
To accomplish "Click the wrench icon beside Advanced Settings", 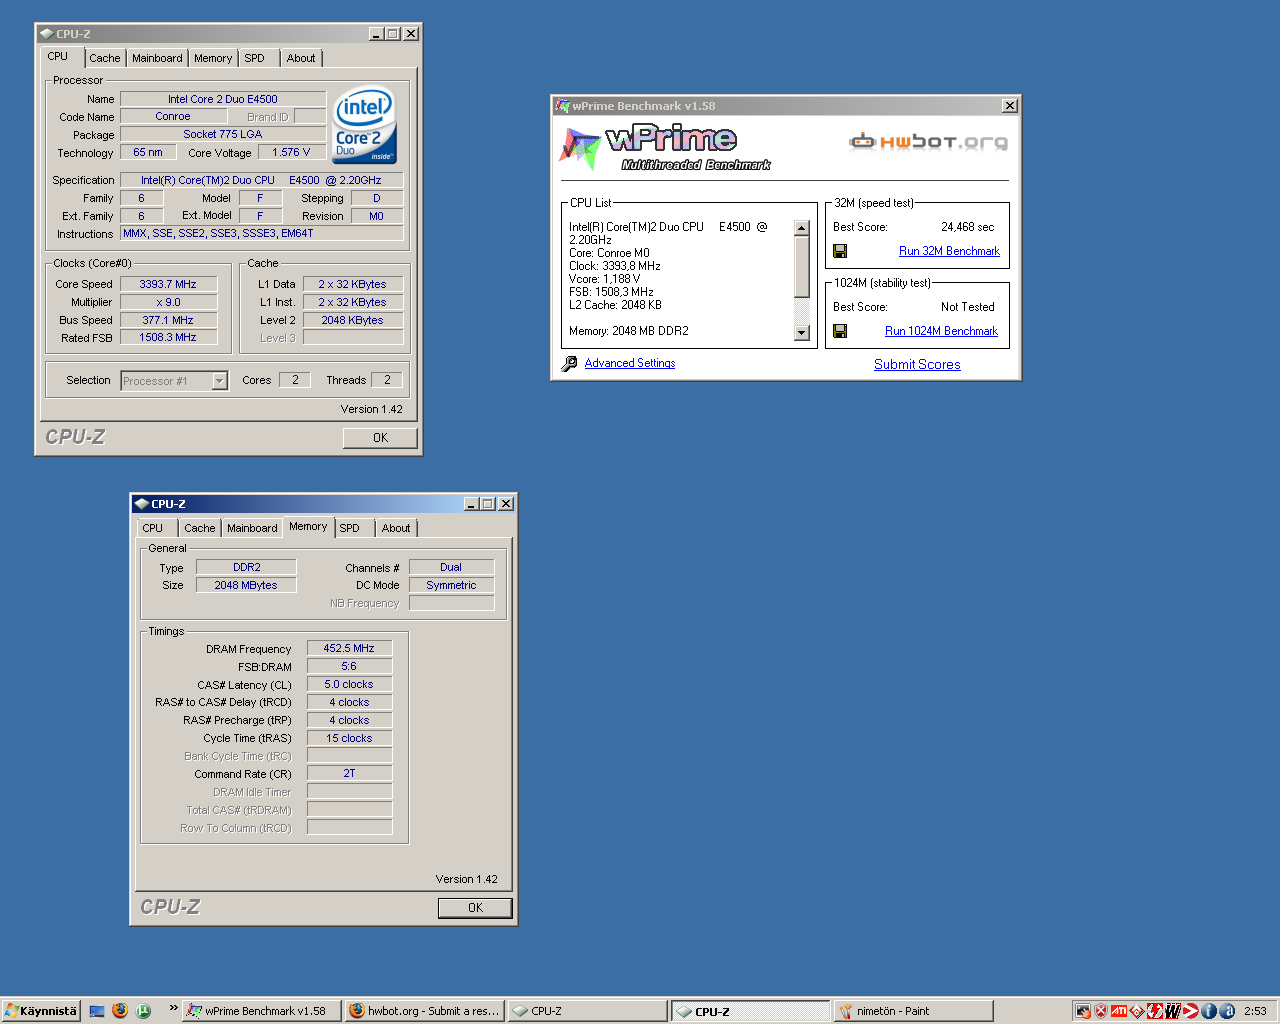I will (x=569, y=364).
